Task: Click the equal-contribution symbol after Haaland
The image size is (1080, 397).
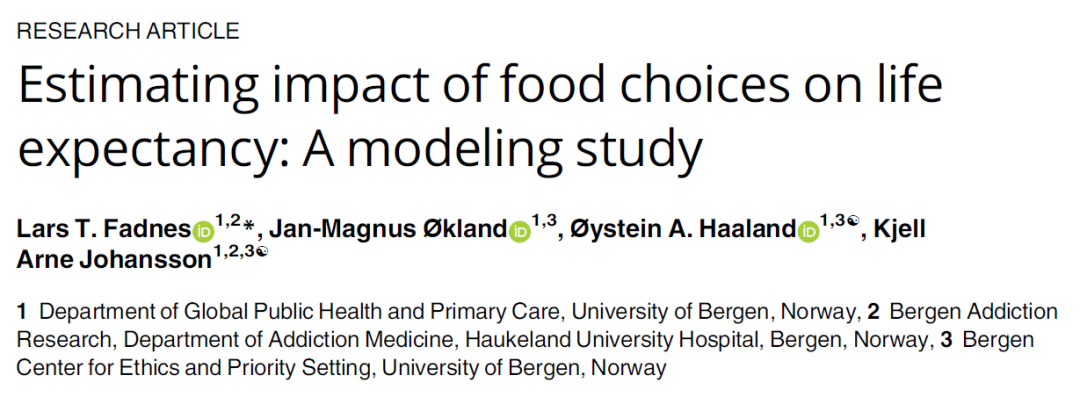Action: [x=853, y=221]
